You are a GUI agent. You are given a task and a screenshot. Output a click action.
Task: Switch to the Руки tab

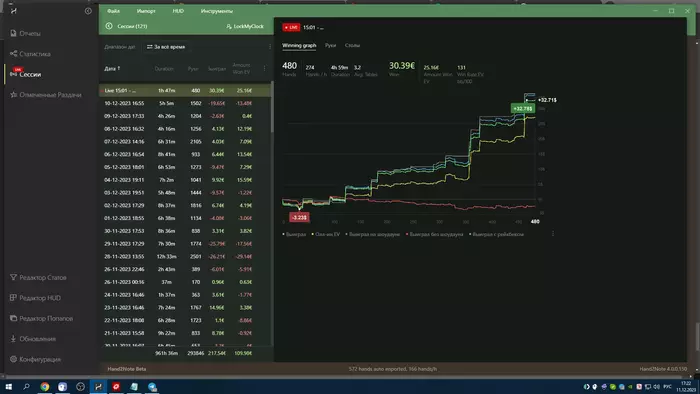(330, 46)
